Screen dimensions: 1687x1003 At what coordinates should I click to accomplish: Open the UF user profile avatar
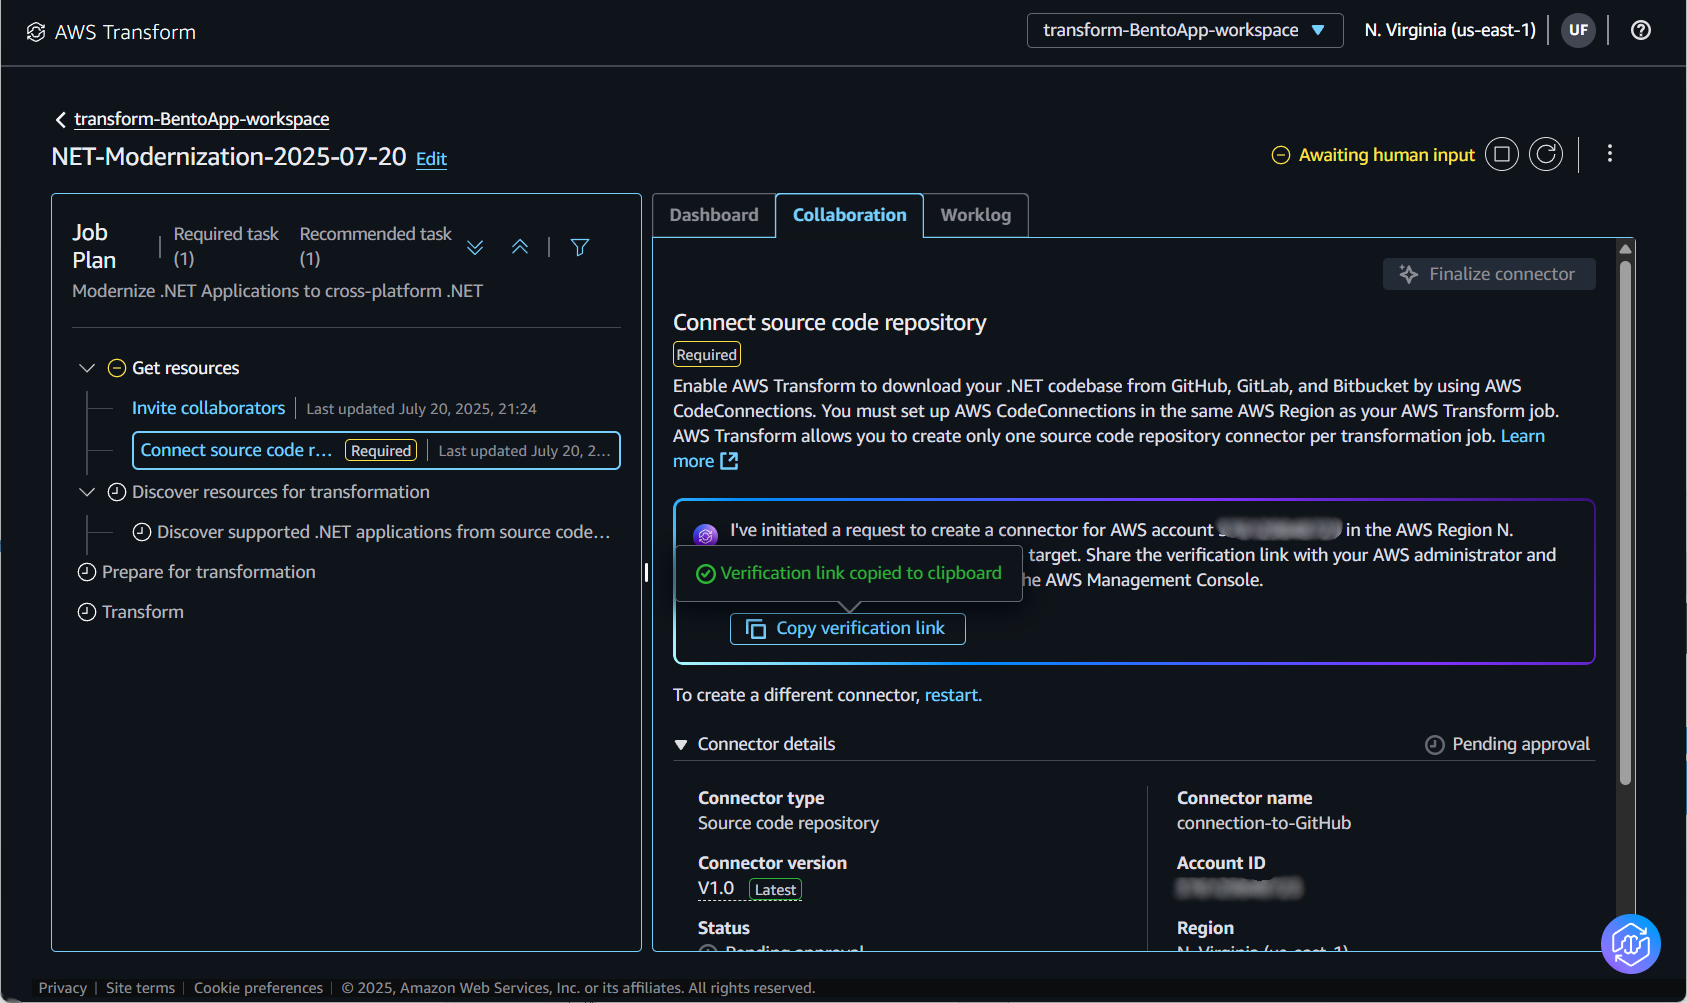(x=1578, y=30)
